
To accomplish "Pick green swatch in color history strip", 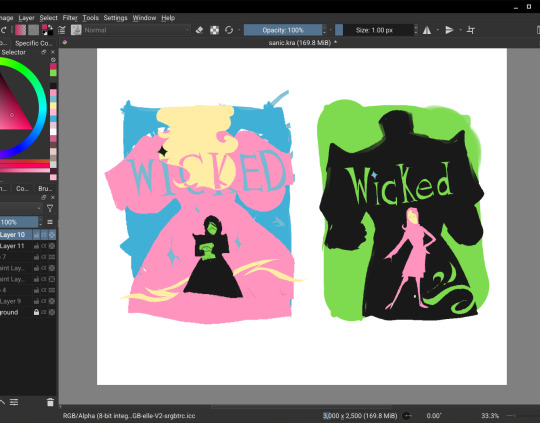I will (x=53, y=73).
